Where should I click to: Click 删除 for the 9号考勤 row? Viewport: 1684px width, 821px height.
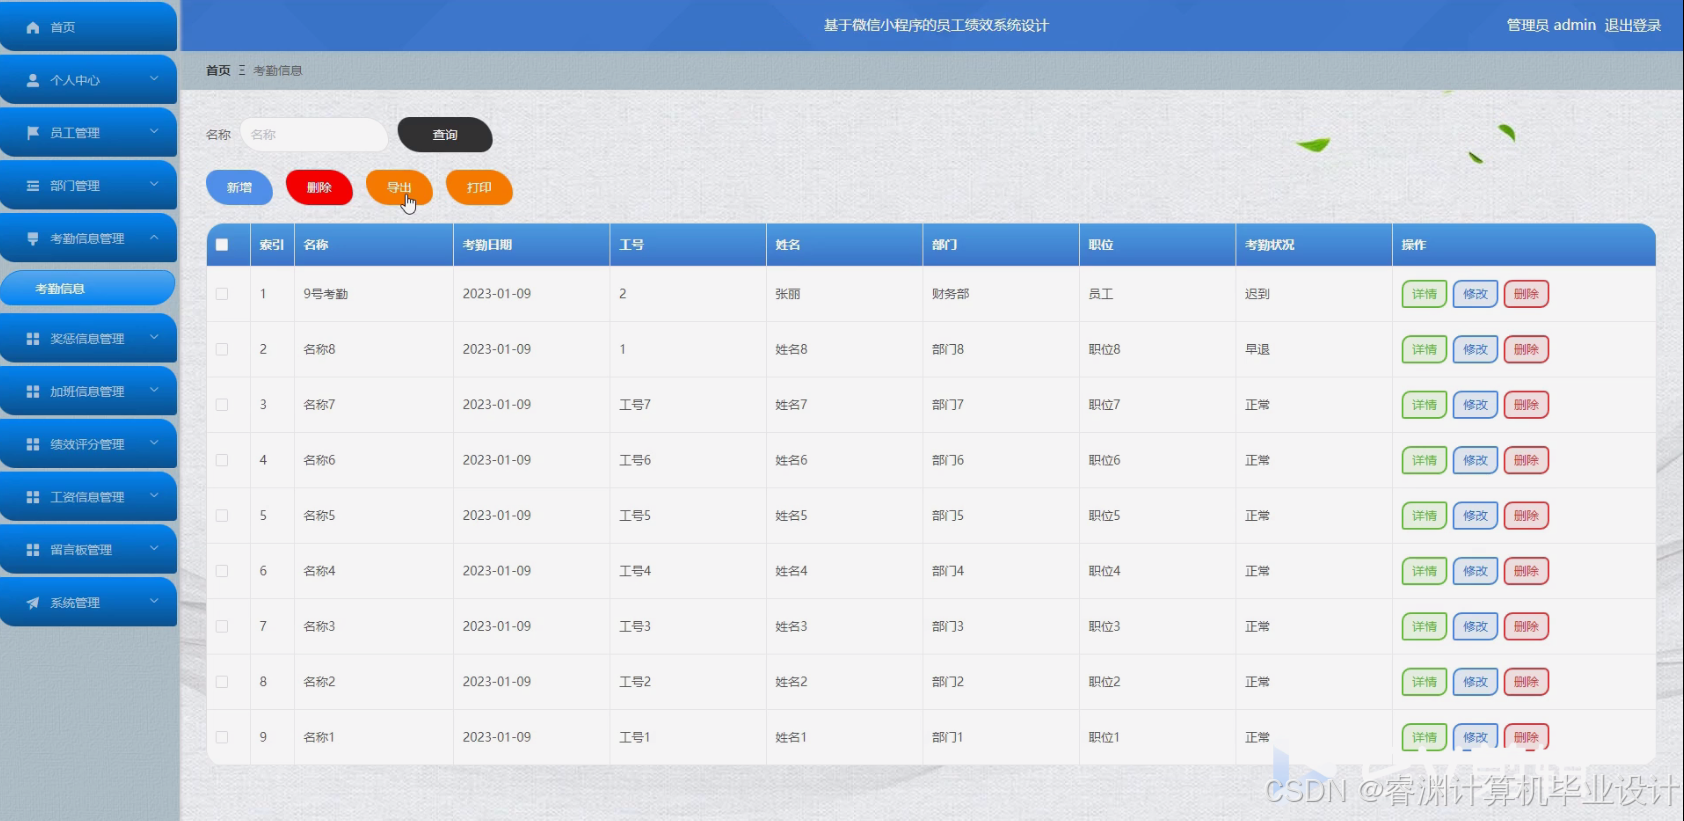pyautogui.click(x=1526, y=294)
